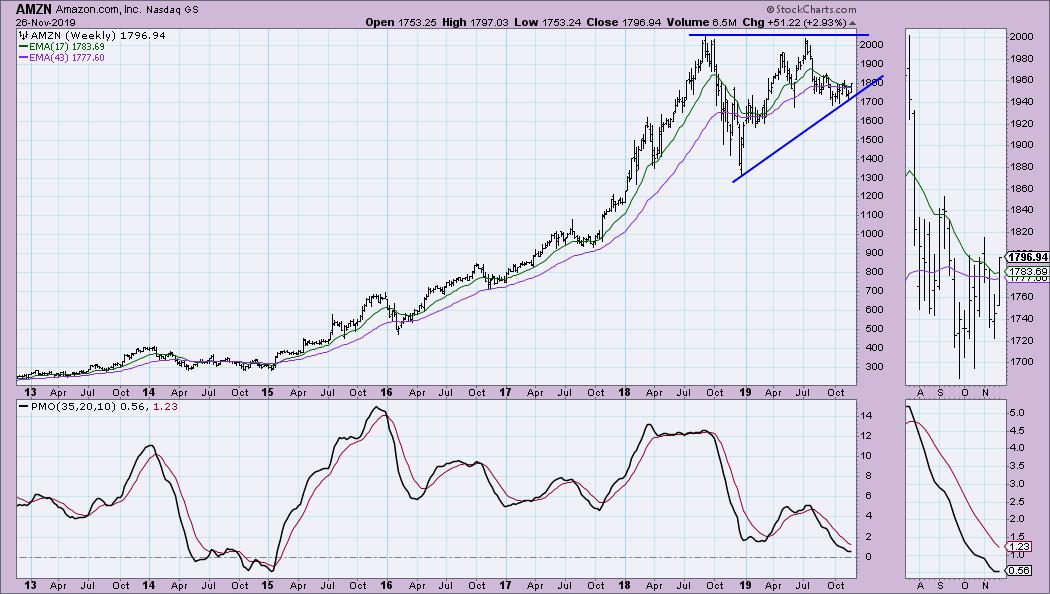1050x594 pixels.
Task: Click year 15 label under the PMO panel
Action: click(267, 585)
